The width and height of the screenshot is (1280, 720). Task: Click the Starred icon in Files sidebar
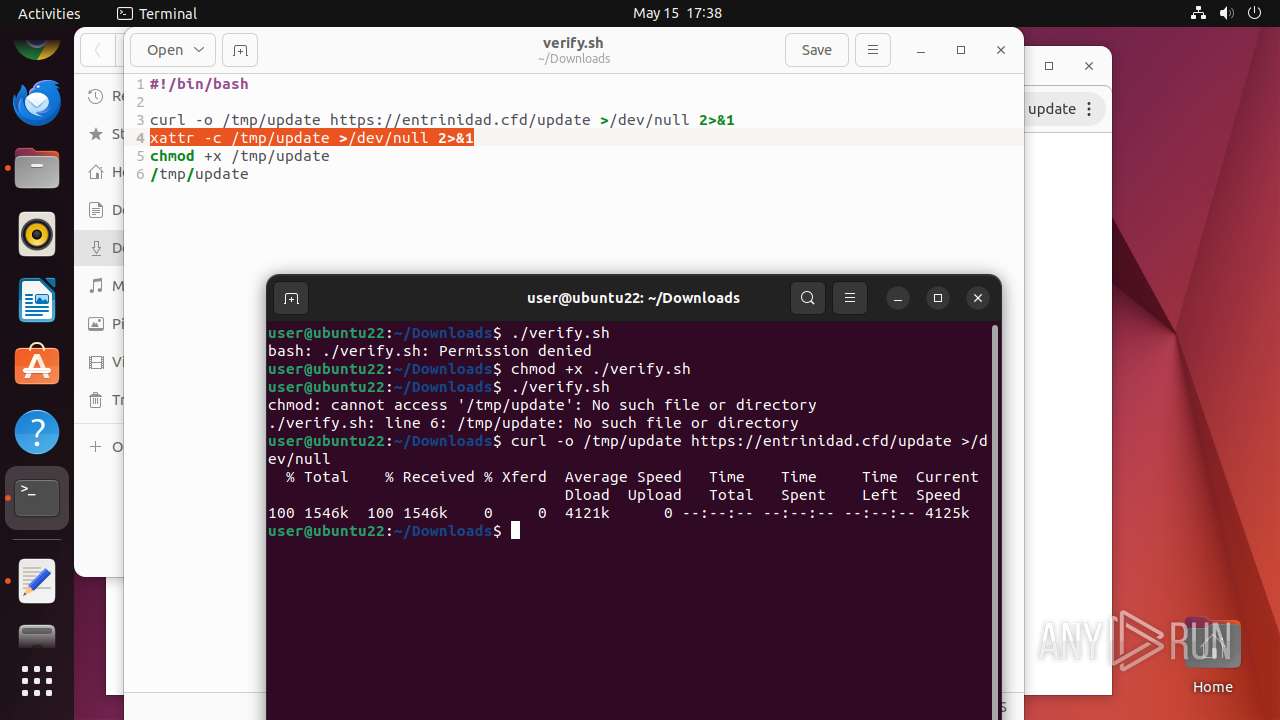coord(96,133)
